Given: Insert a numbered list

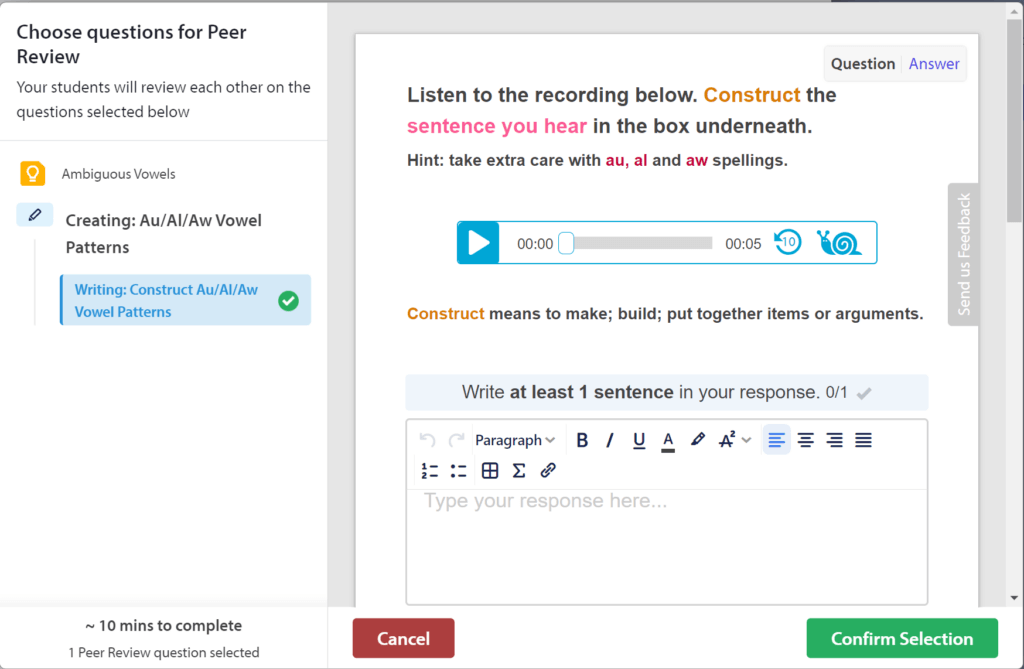Looking at the screenshot, I should (429, 470).
